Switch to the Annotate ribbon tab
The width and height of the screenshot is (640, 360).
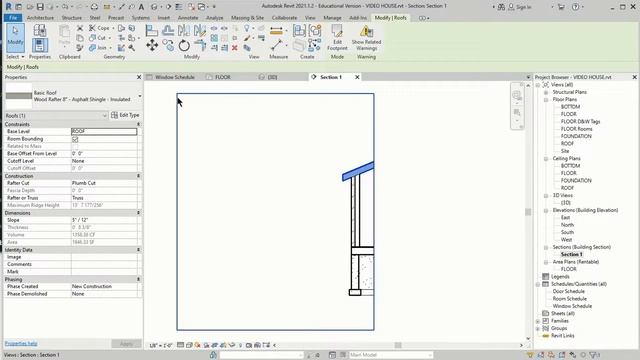188,18
